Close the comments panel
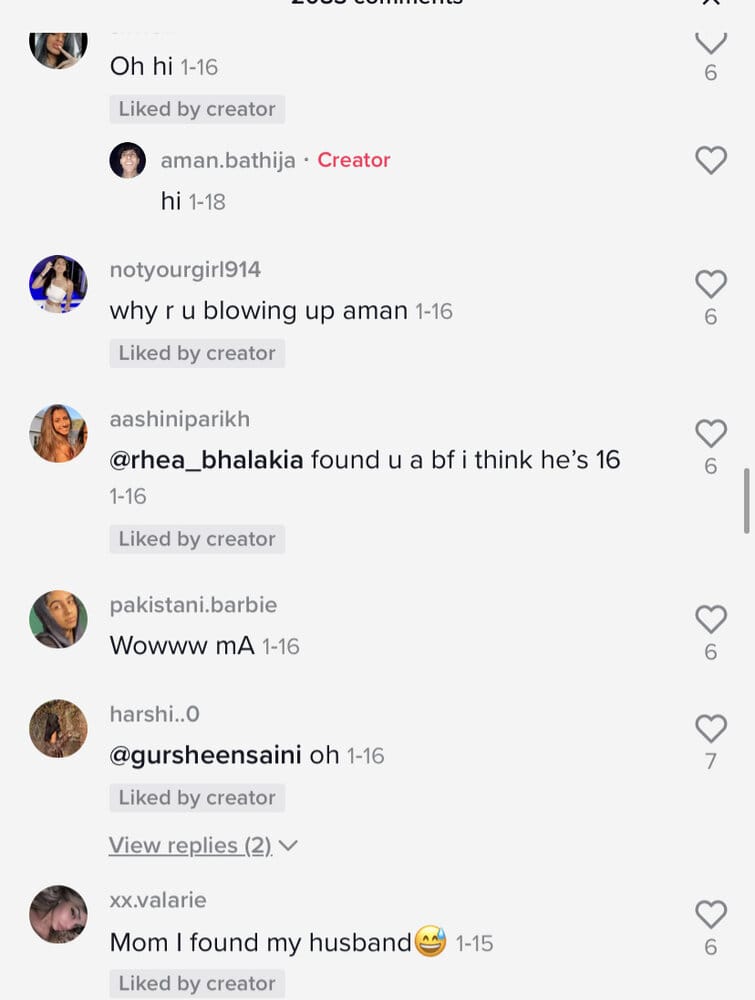This screenshot has width=755, height=1000. pos(710,3)
